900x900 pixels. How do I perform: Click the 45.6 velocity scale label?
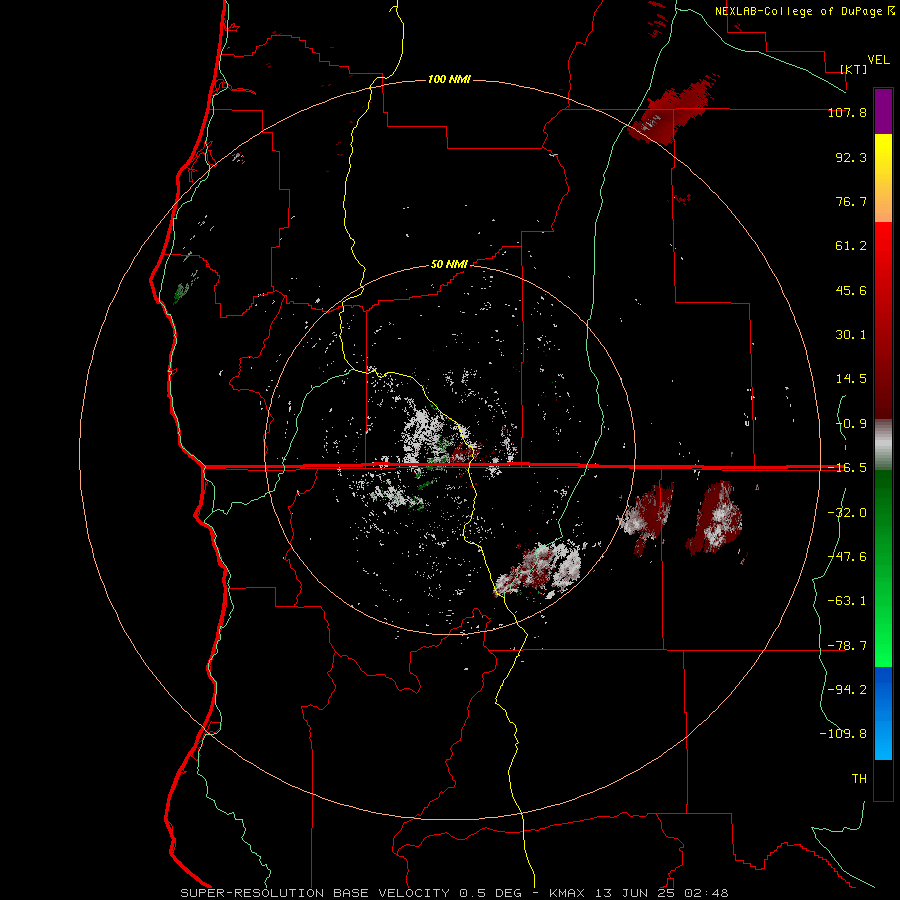(x=851, y=290)
